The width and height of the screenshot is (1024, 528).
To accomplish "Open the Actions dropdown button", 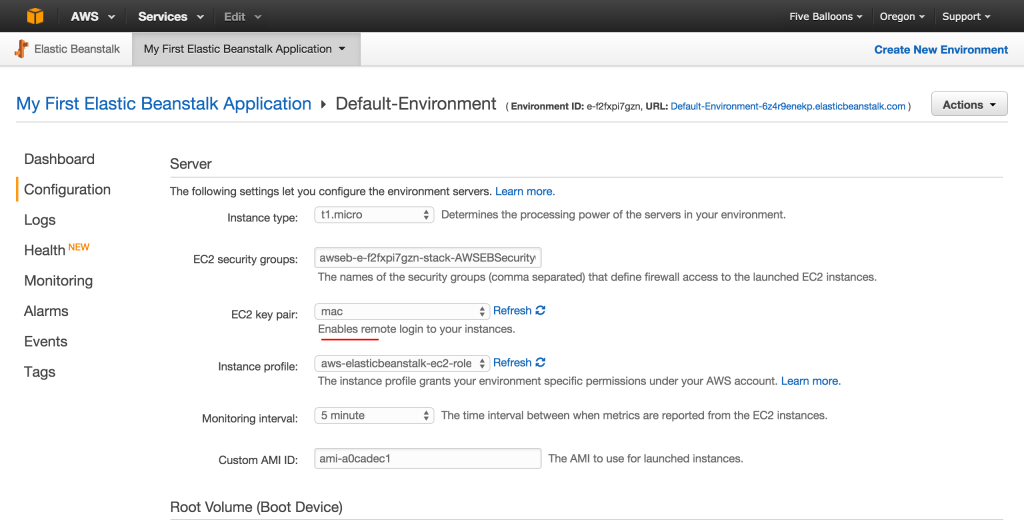I will pyautogui.click(x=969, y=104).
